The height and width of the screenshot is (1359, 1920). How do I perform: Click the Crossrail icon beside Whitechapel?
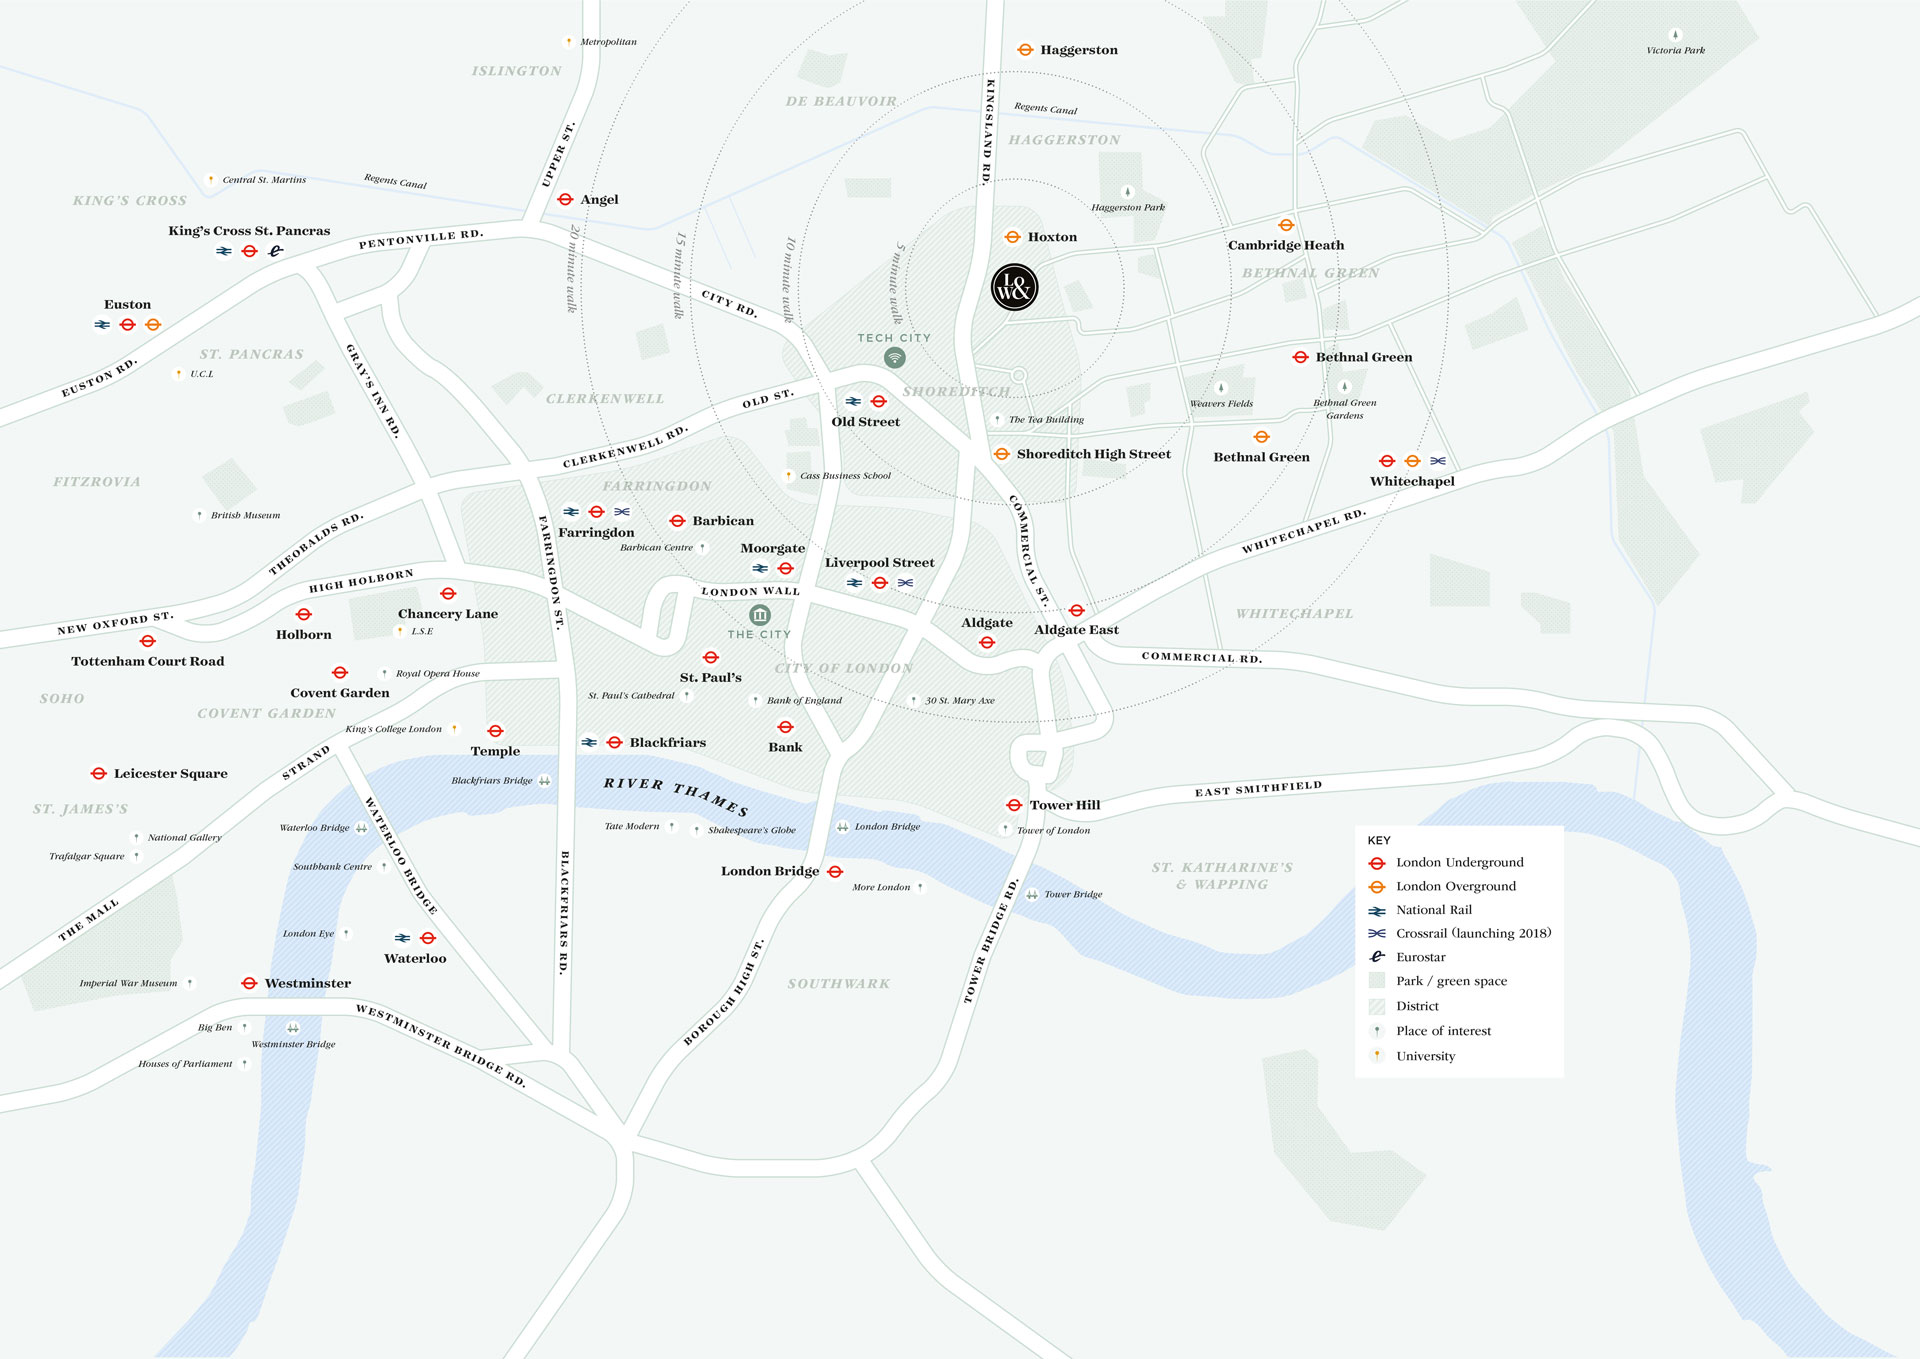1438,461
